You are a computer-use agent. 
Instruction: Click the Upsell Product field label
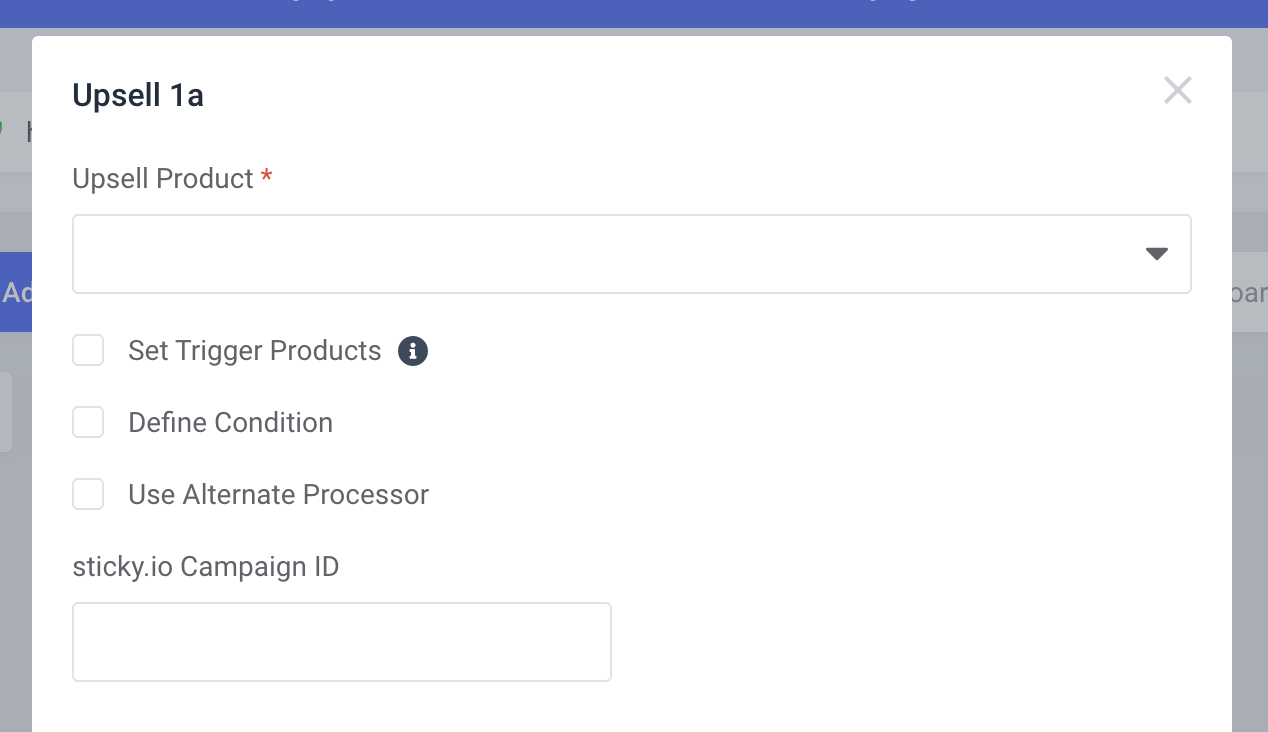point(162,179)
